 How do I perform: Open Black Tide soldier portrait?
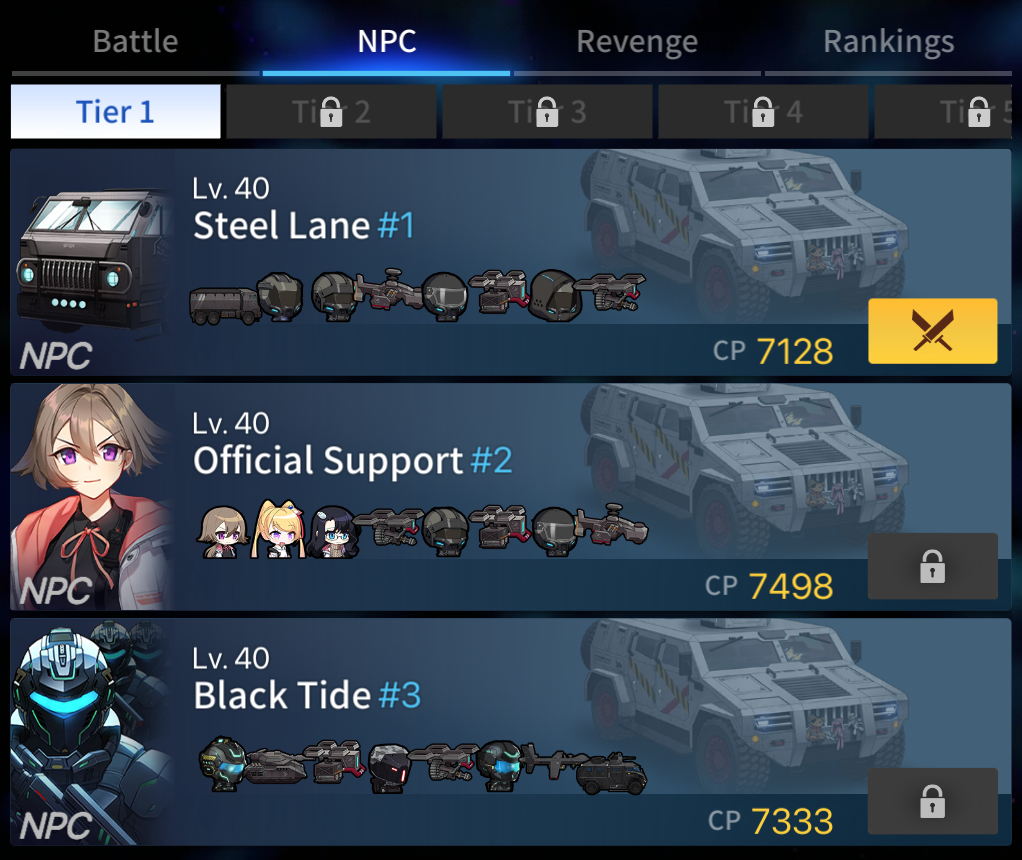(x=93, y=732)
